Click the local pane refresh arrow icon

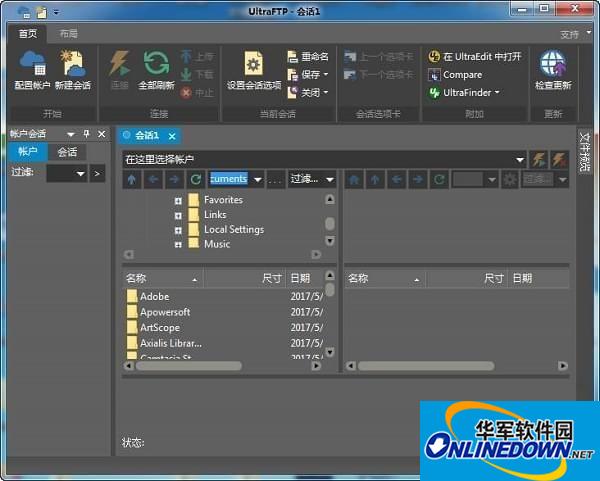196,179
